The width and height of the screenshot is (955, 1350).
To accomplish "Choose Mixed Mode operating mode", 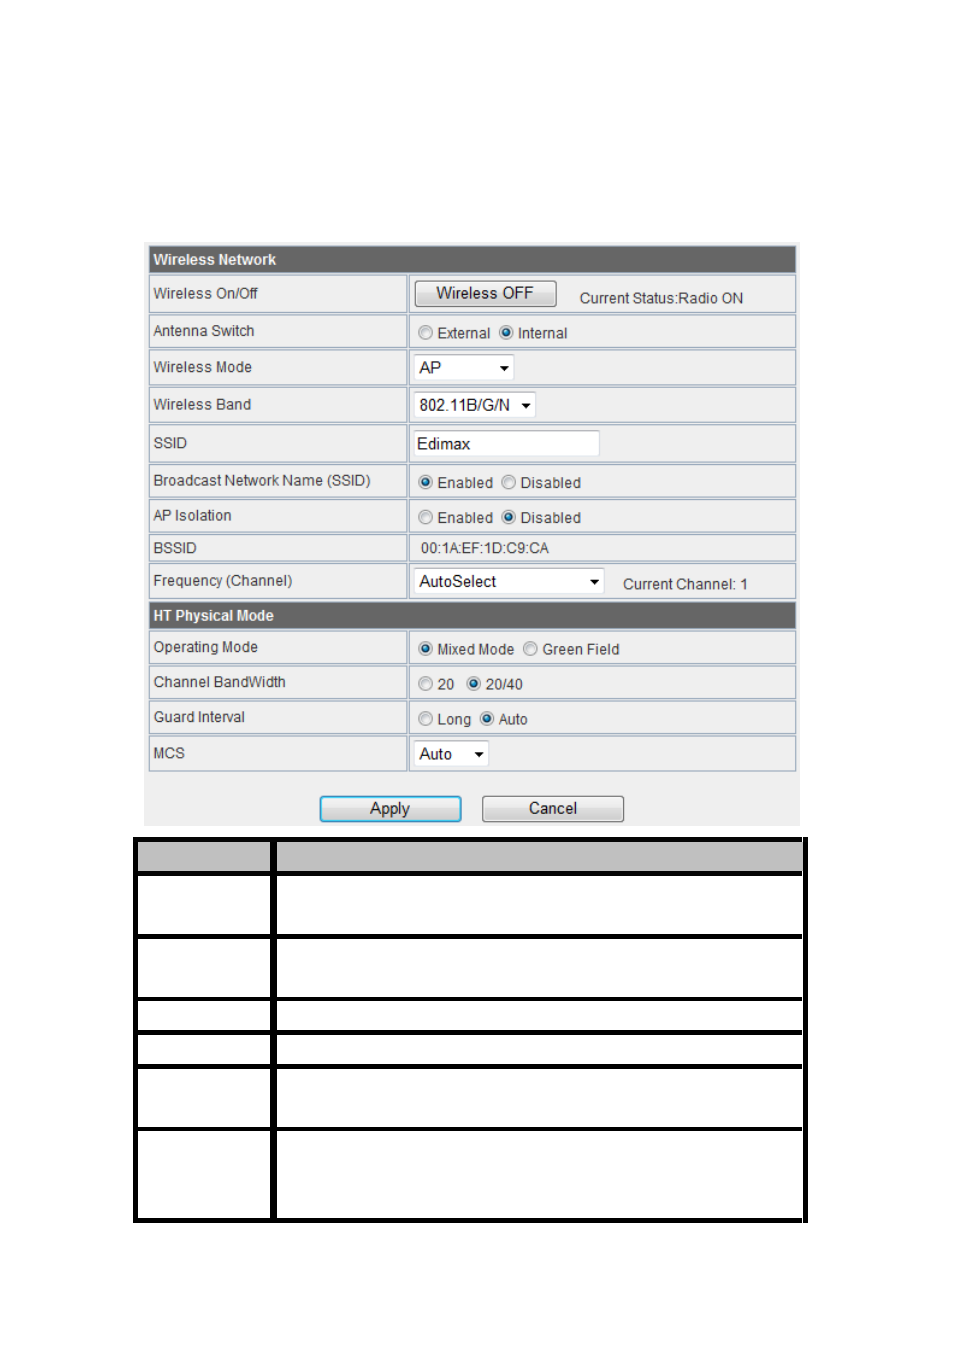I will point(426,649).
